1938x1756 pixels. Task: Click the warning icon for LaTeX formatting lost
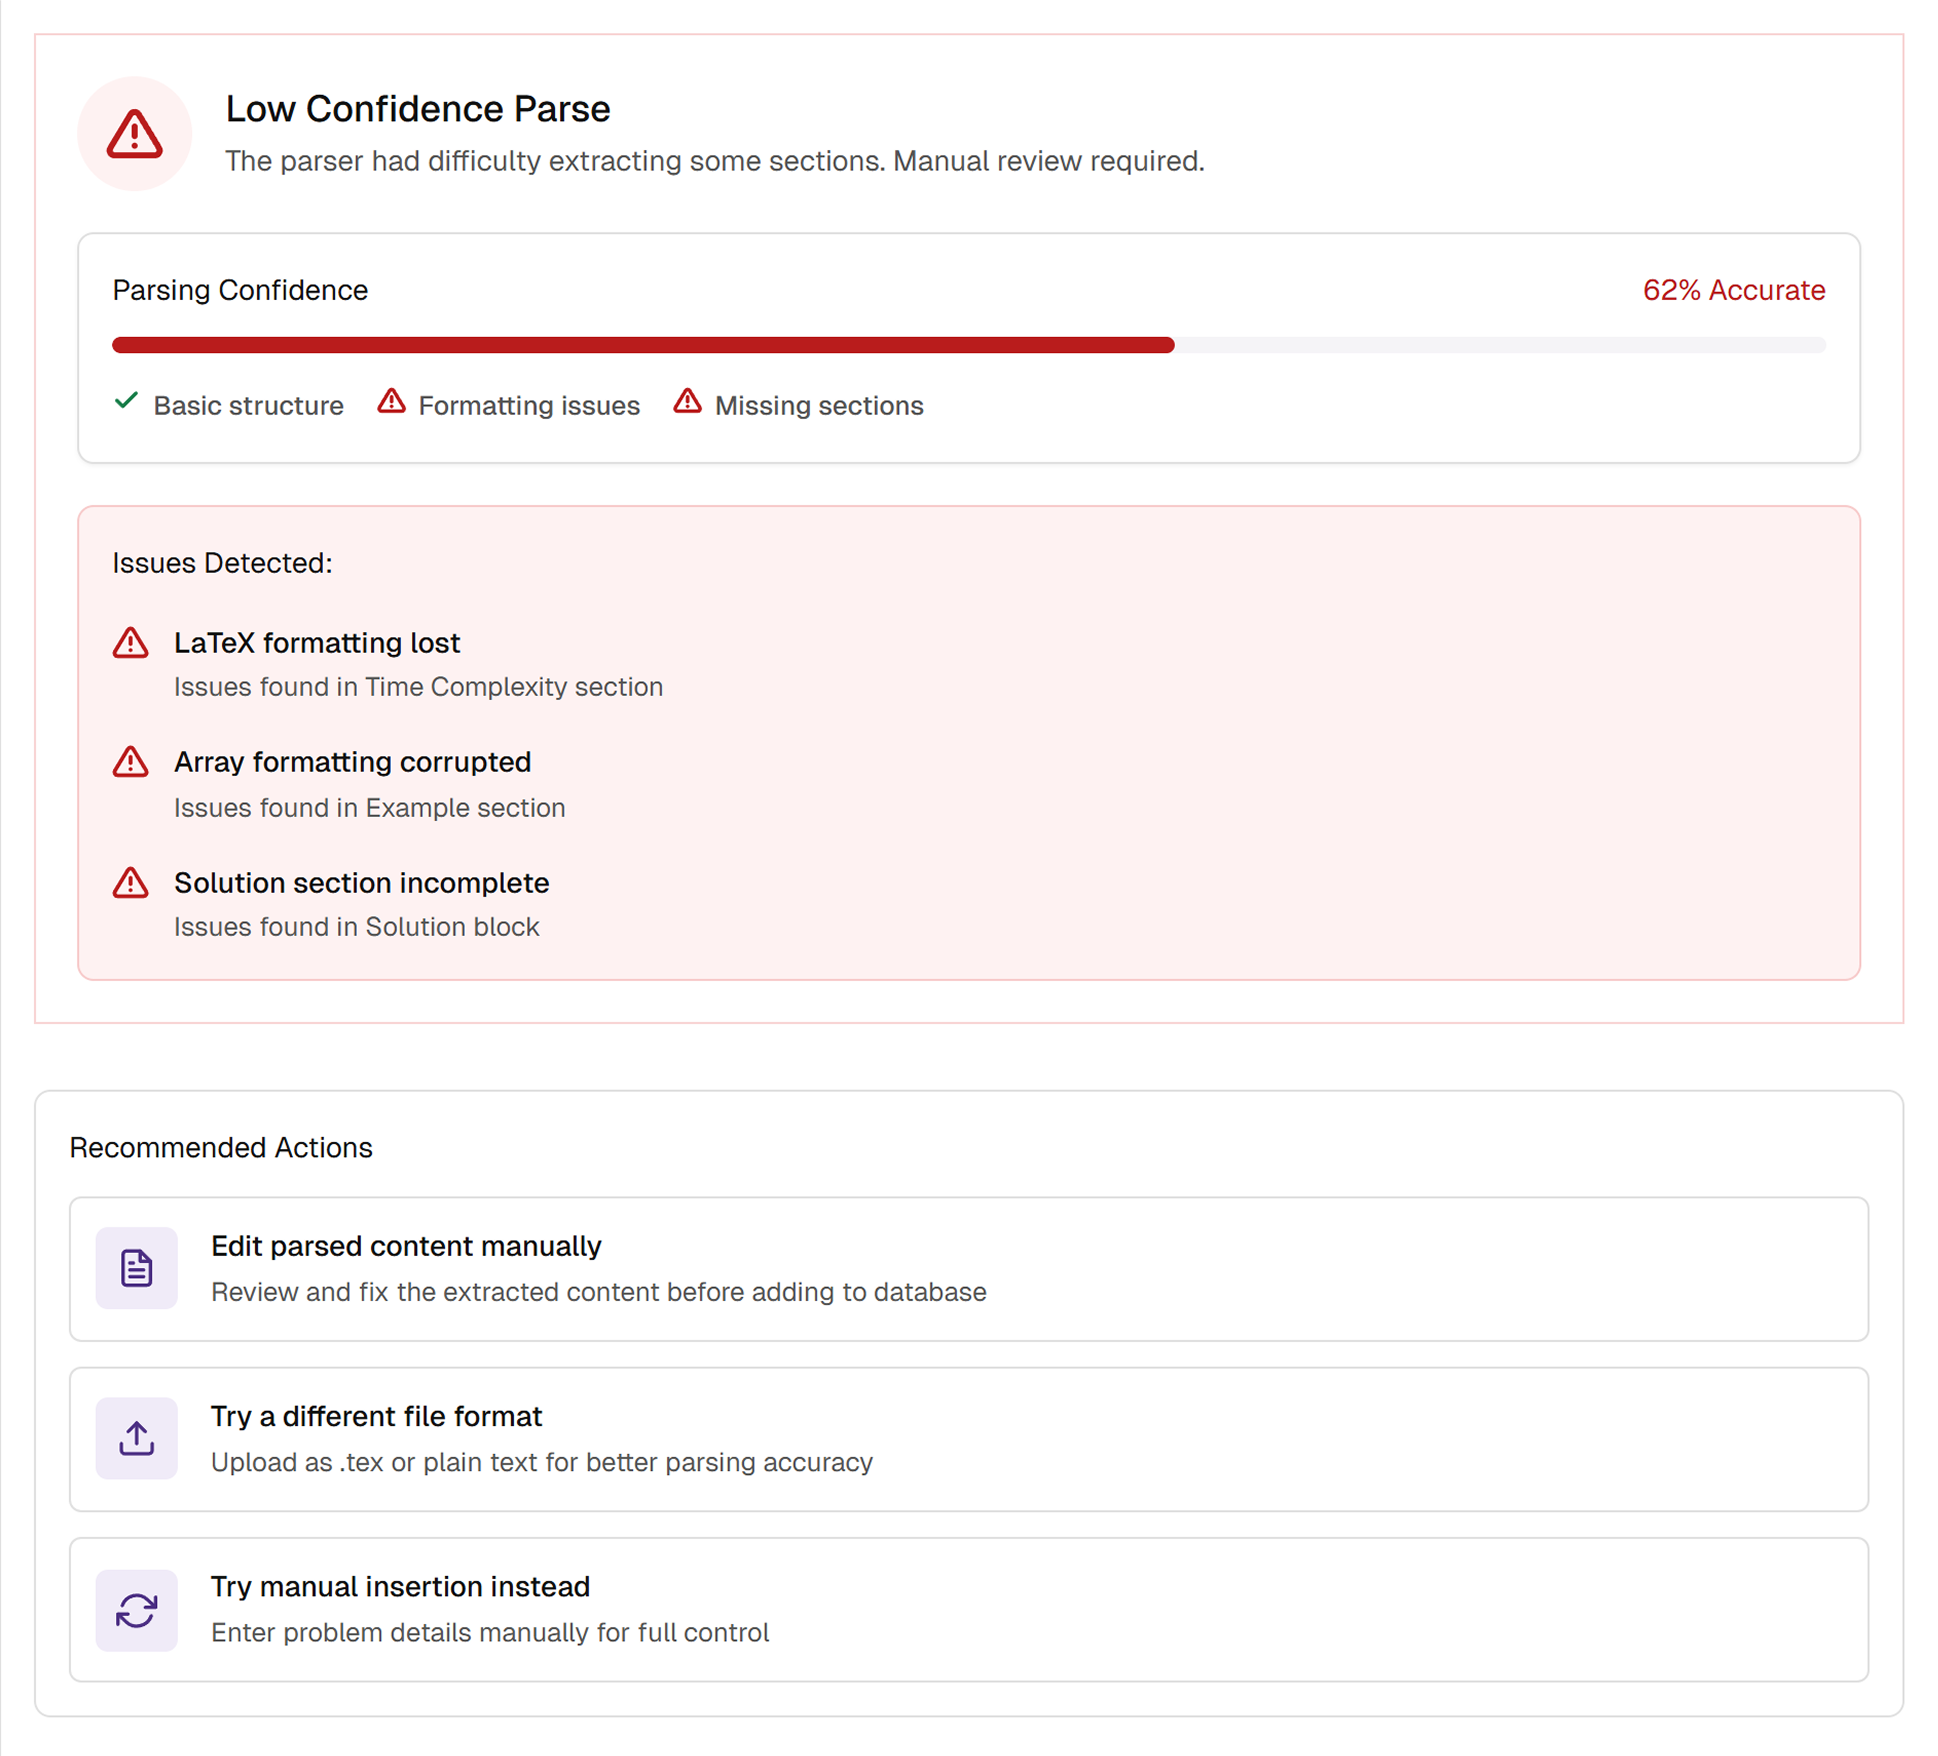pos(130,643)
